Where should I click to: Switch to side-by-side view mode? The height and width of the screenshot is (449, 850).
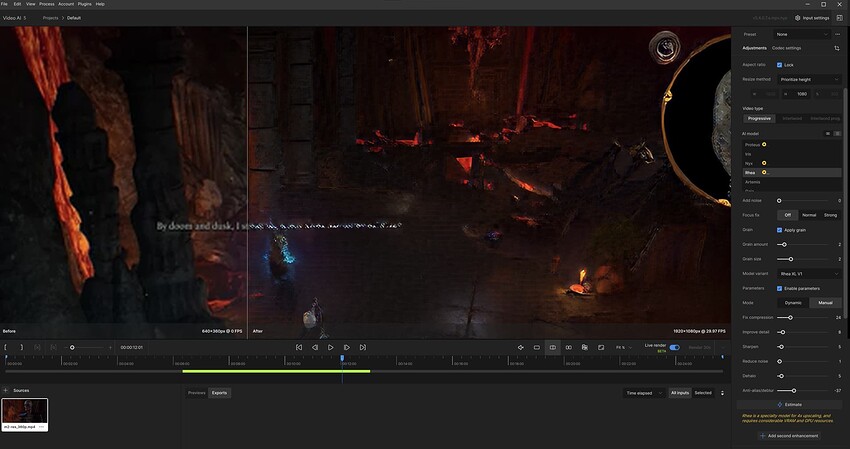tap(569, 347)
